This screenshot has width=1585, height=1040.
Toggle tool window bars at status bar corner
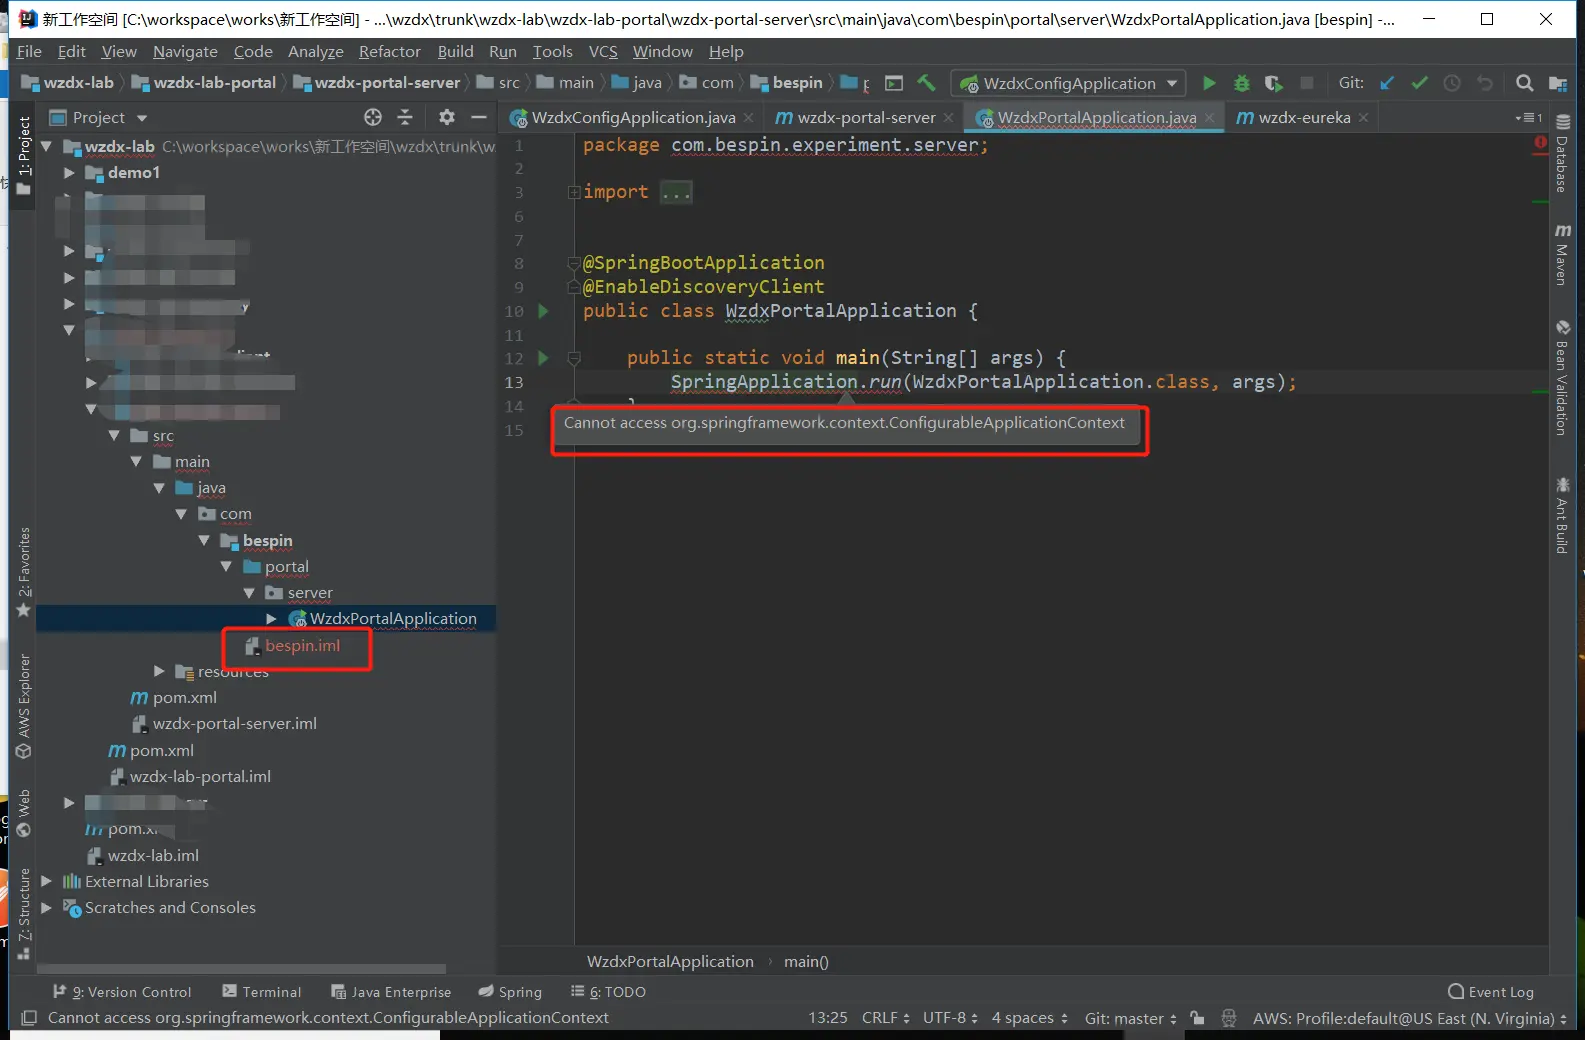tap(29, 1018)
